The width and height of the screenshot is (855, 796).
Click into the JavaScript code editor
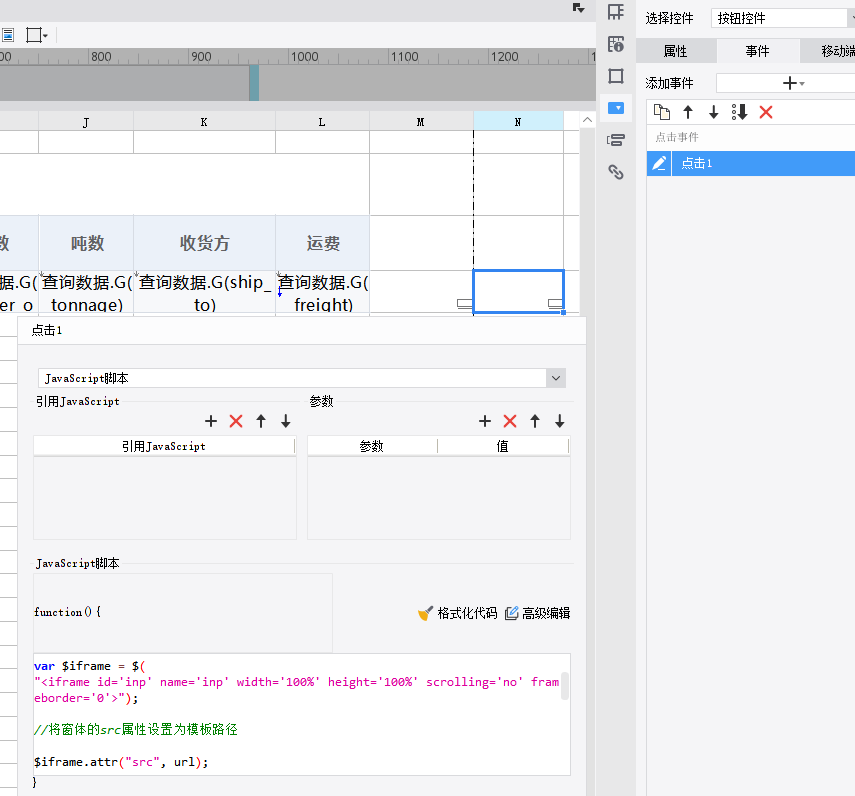pyautogui.click(x=302, y=714)
